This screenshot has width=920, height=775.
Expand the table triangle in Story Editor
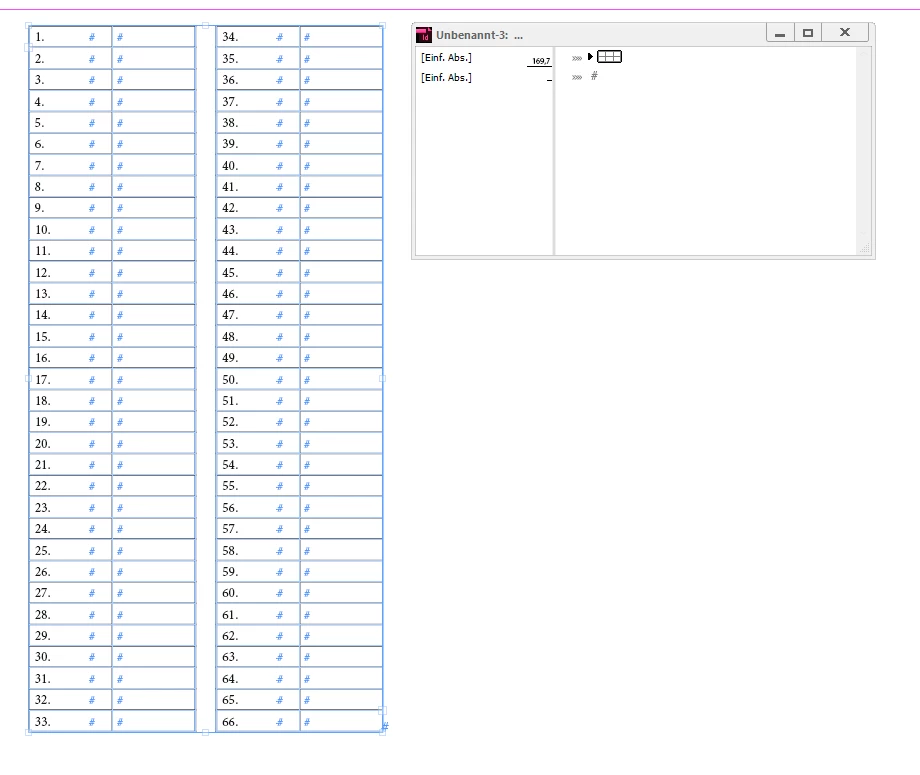tap(590, 57)
